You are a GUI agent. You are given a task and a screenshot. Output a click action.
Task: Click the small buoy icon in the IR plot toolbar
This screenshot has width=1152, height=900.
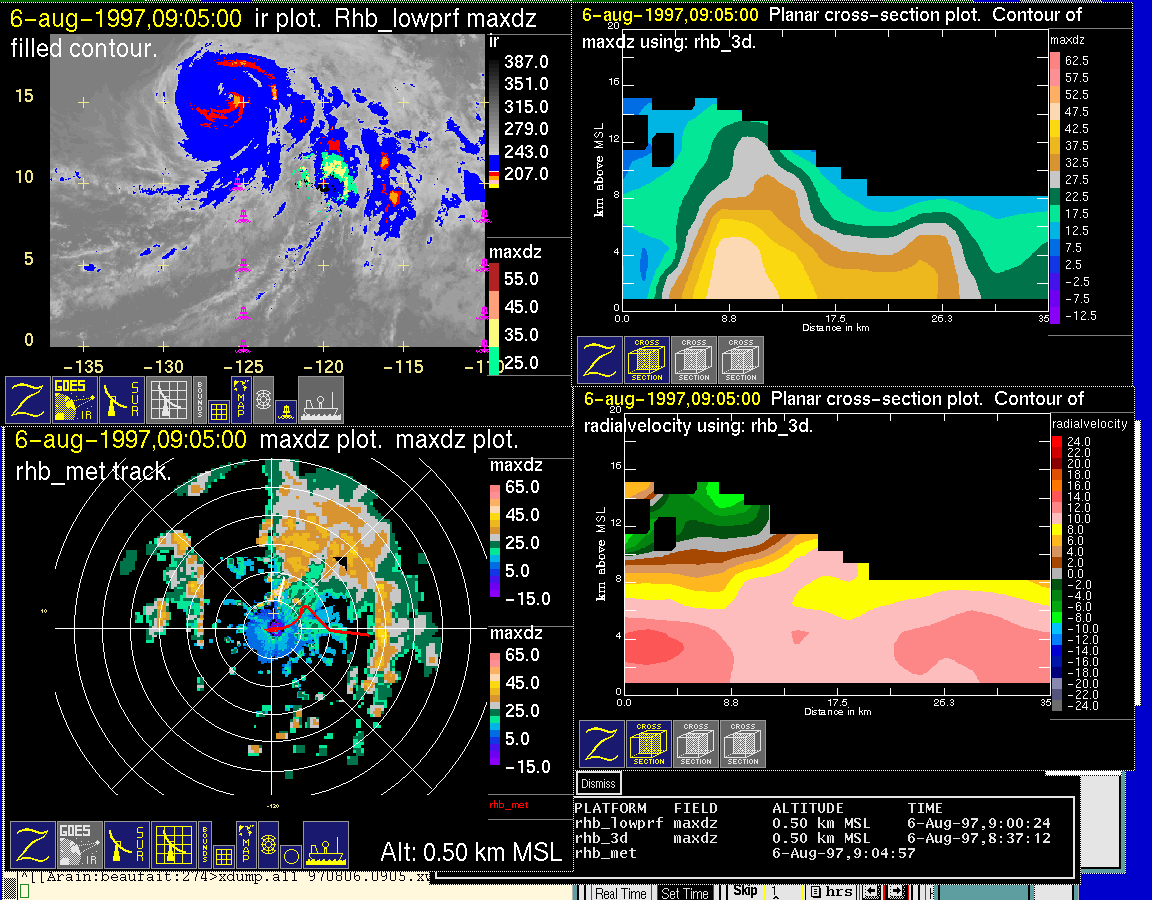click(x=287, y=409)
